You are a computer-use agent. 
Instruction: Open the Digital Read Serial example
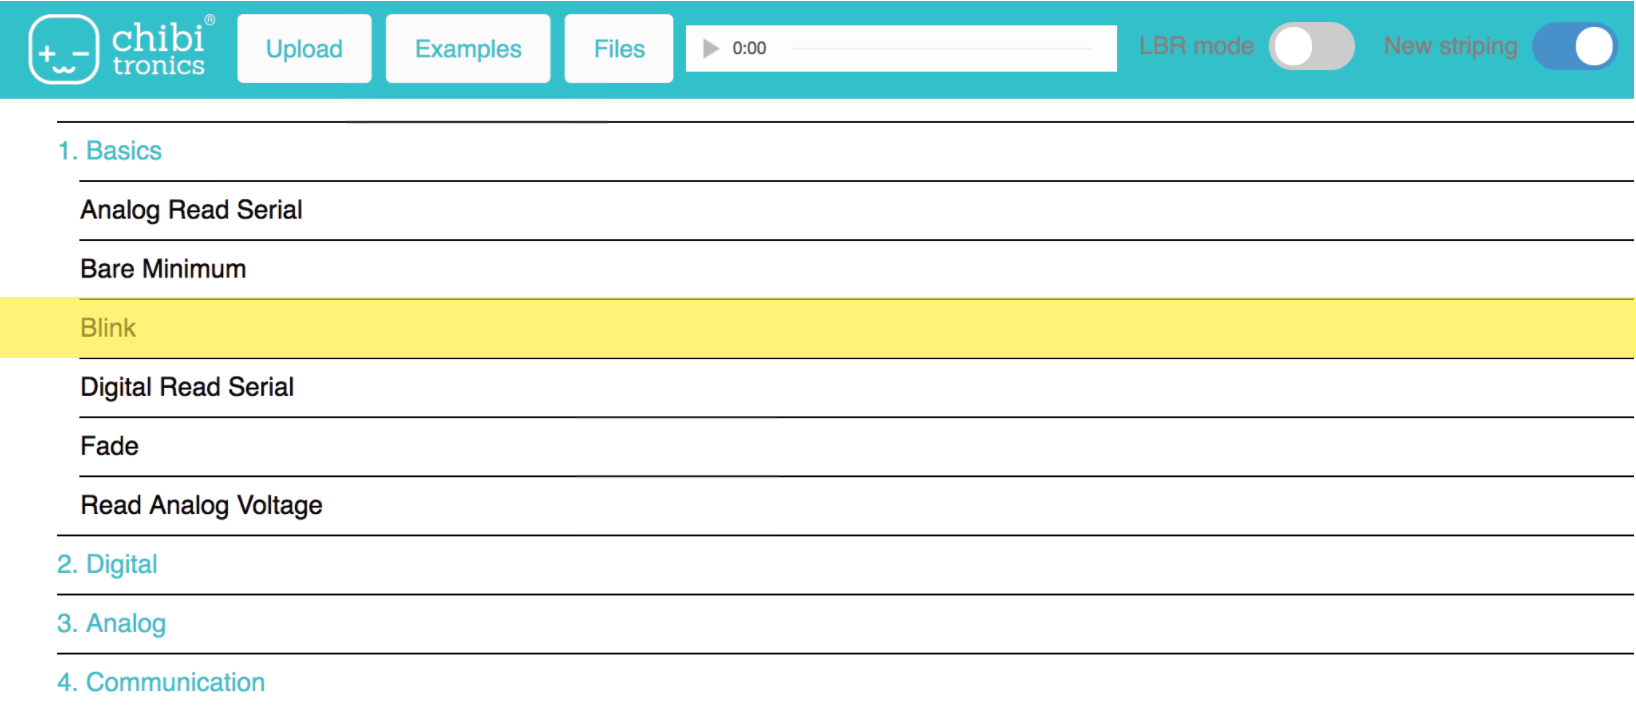point(187,387)
